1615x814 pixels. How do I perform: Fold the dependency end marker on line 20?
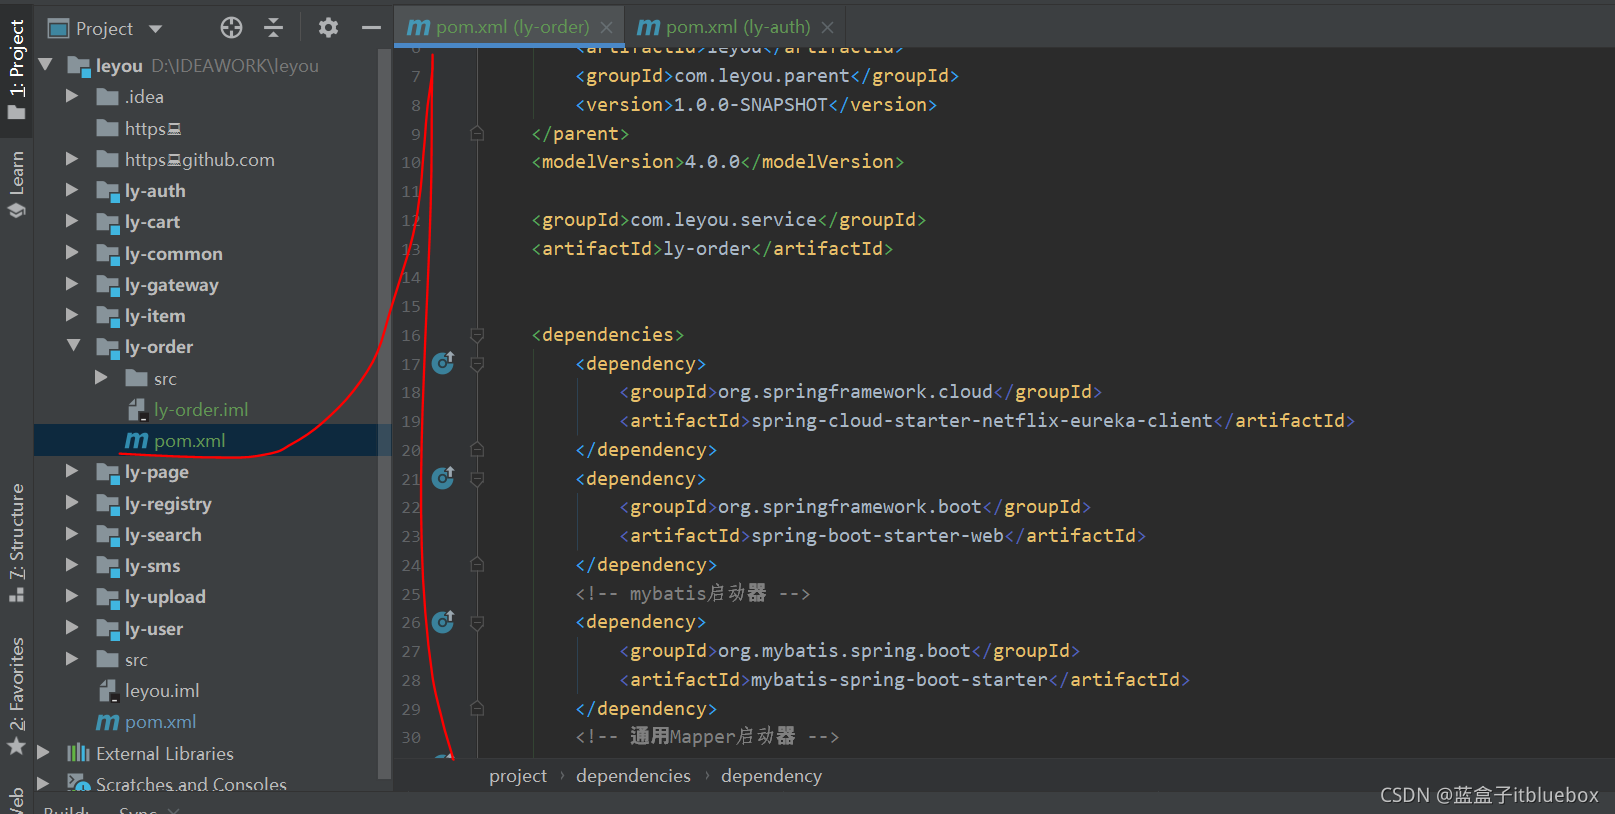[x=477, y=450]
